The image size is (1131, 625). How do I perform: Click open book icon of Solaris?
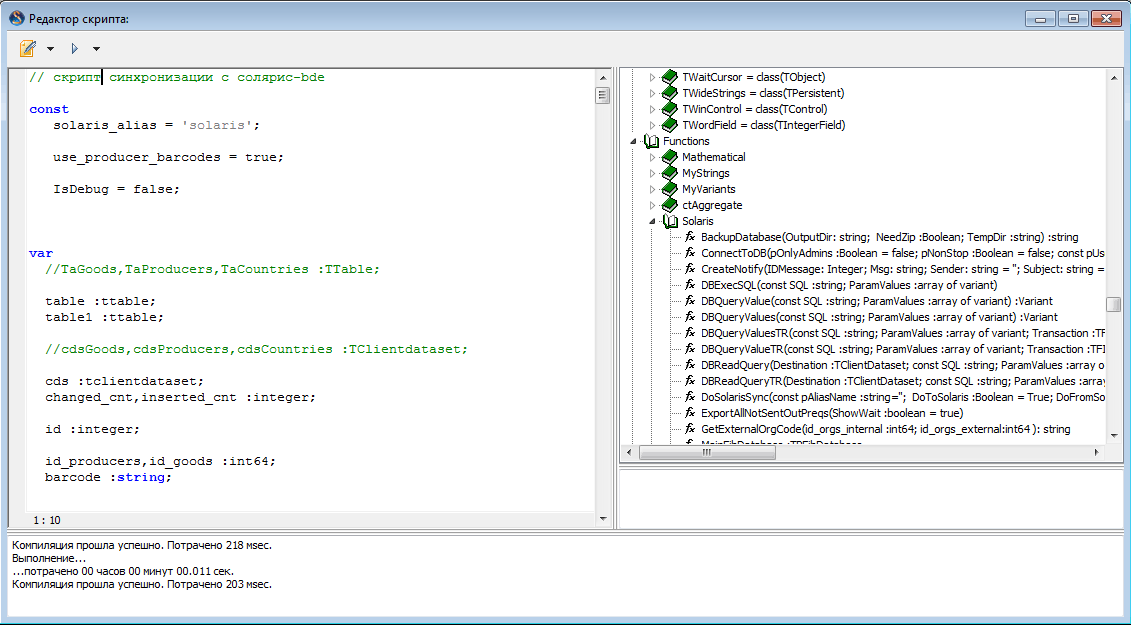[670, 221]
